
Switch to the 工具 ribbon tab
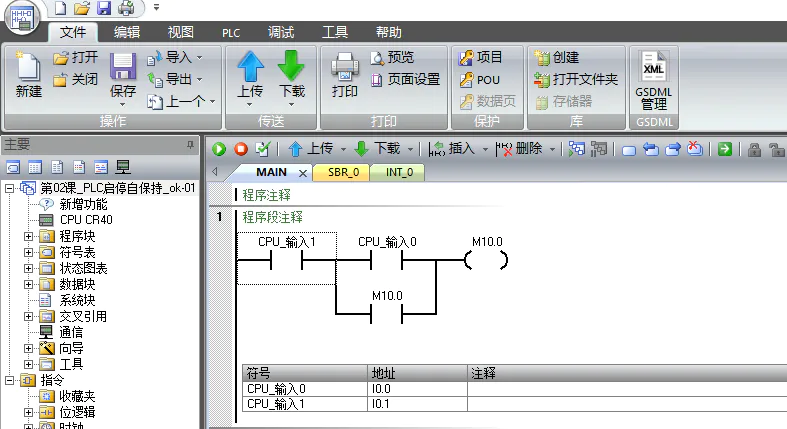[x=335, y=32]
